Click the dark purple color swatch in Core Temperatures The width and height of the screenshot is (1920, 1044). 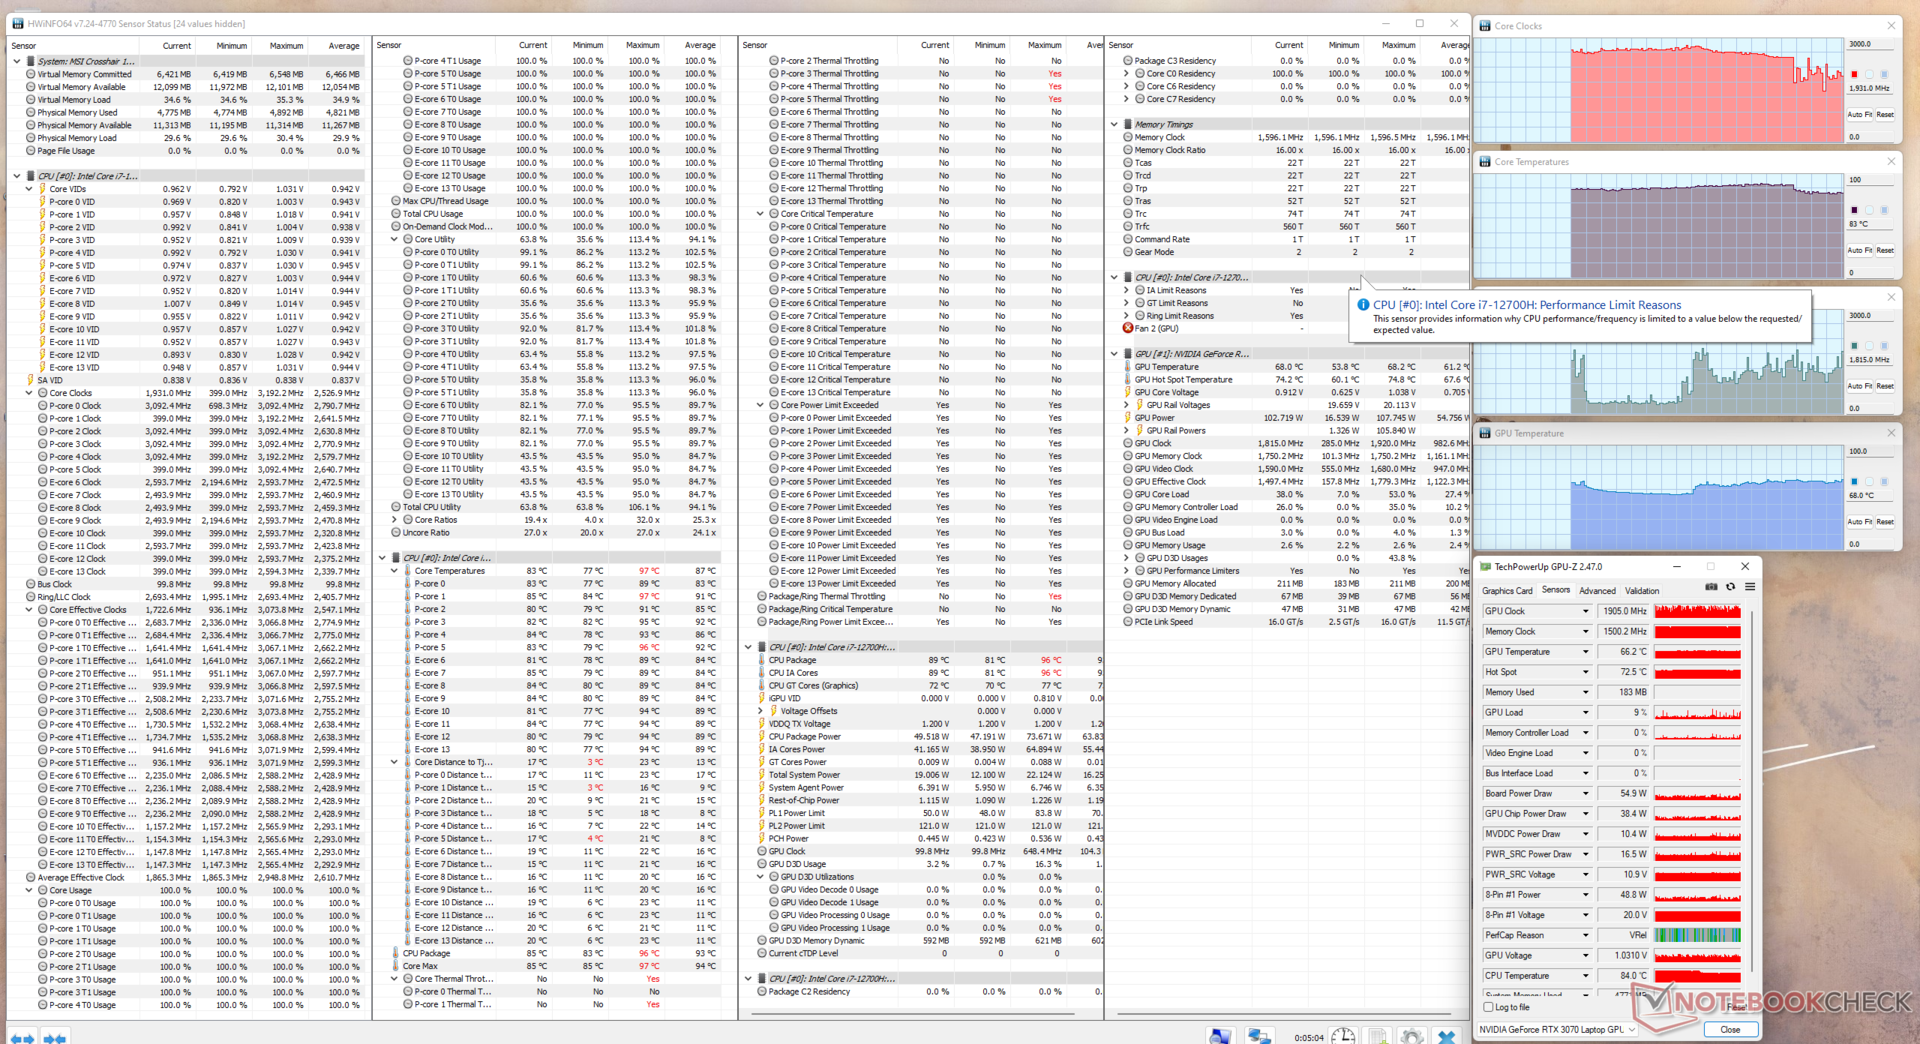click(x=1854, y=210)
